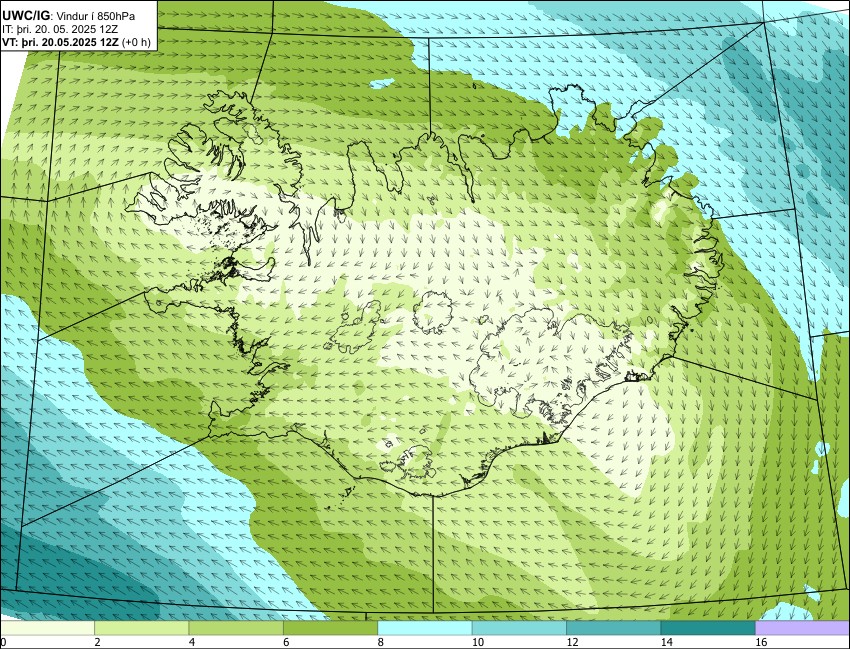
Task: Click the 'Vindur í 850hPa' label
Action: (x=96, y=16)
